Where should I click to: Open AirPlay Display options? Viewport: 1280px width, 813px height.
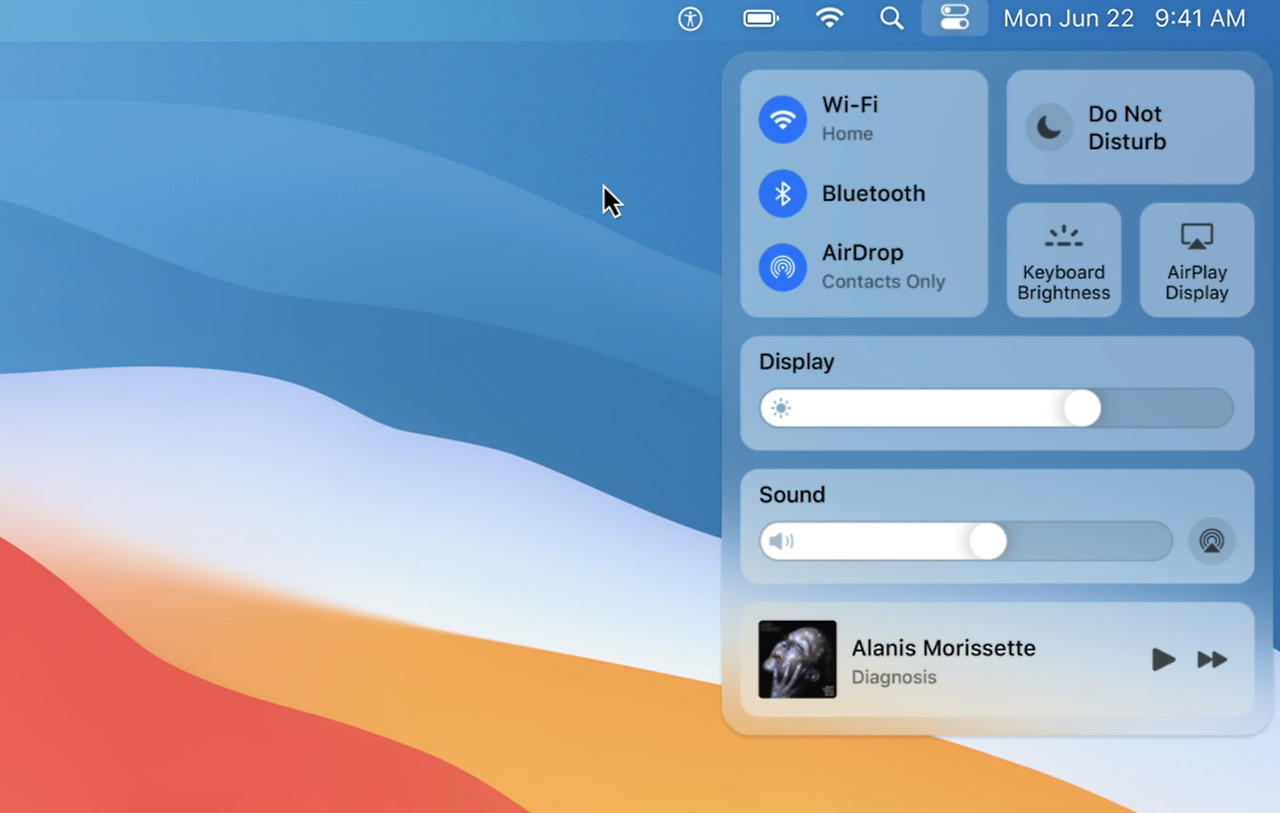tap(1197, 260)
